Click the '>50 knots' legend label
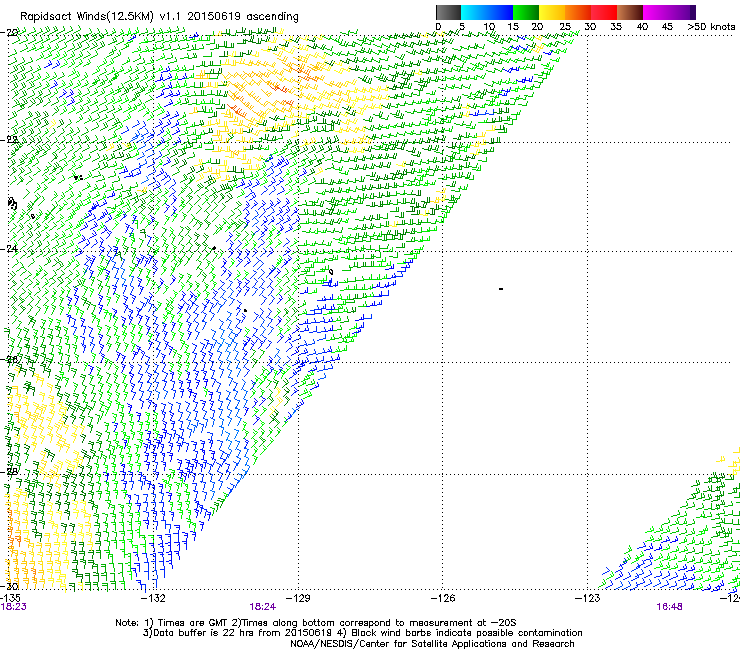The height and width of the screenshot is (650, 740). (x=711, y=27)
